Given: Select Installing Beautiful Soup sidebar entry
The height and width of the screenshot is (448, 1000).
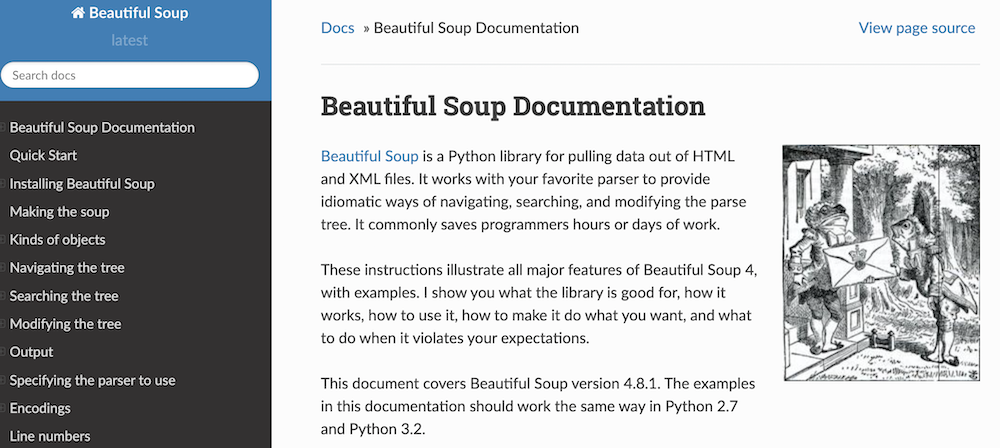Looking at the screenshot, I should click(82, 183).
